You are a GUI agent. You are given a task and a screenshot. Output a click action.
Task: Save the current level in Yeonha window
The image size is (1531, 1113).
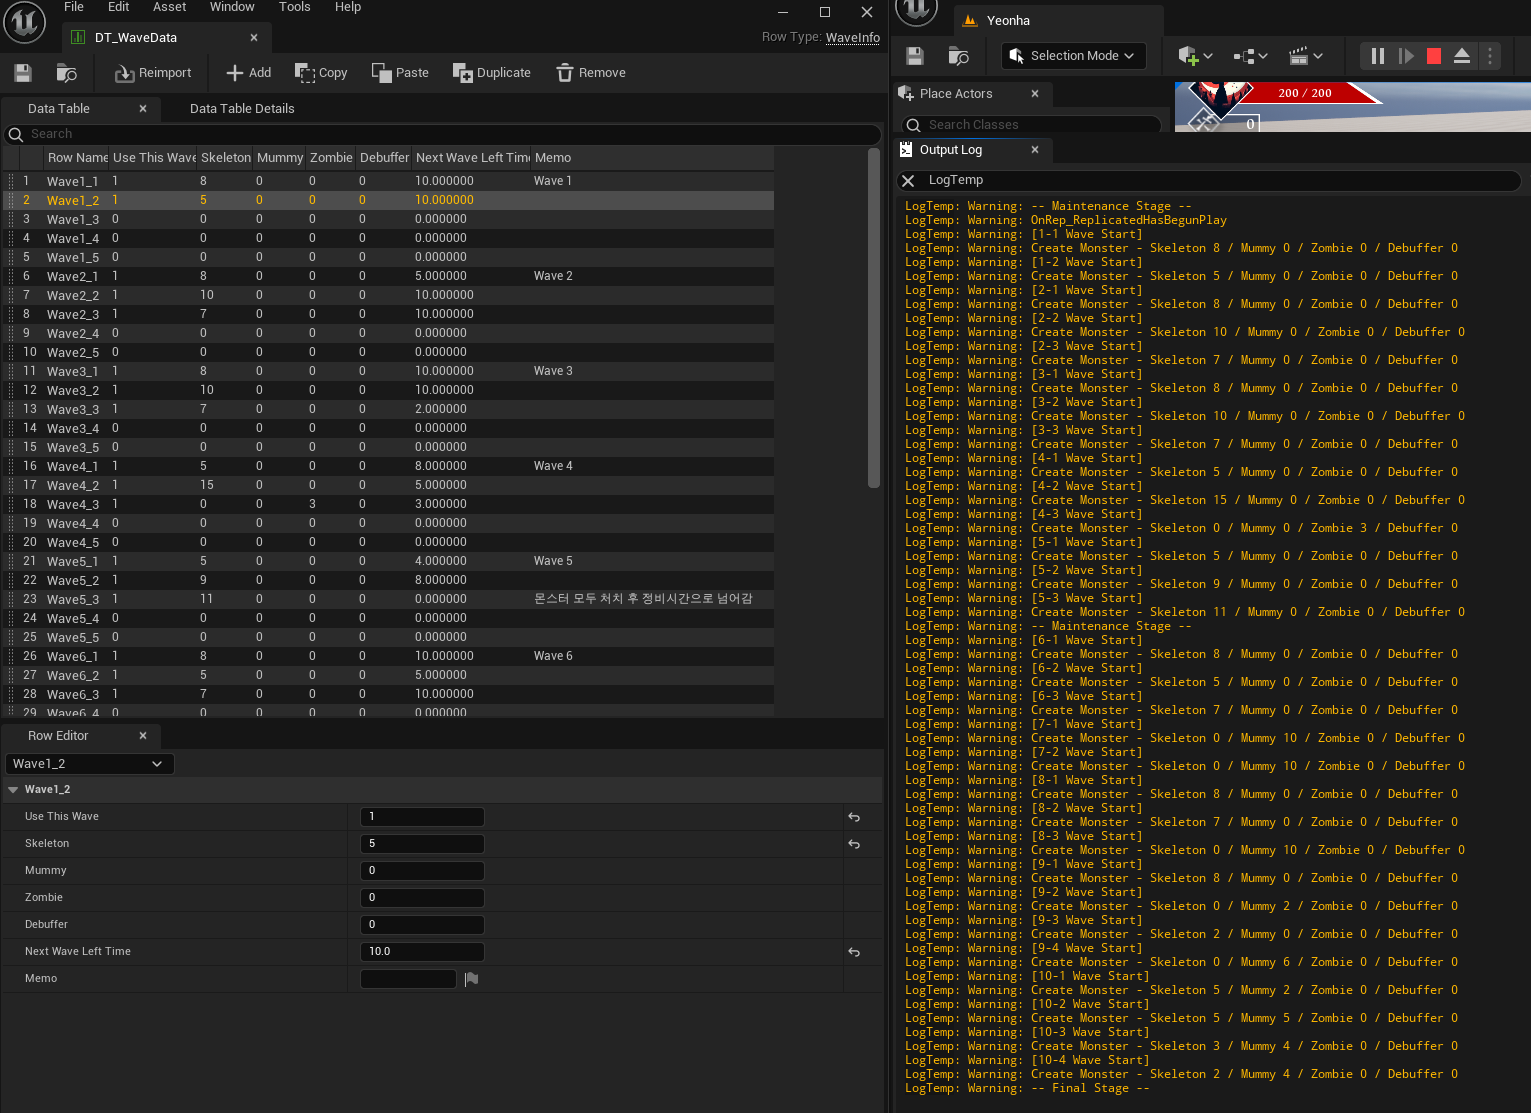915,56
